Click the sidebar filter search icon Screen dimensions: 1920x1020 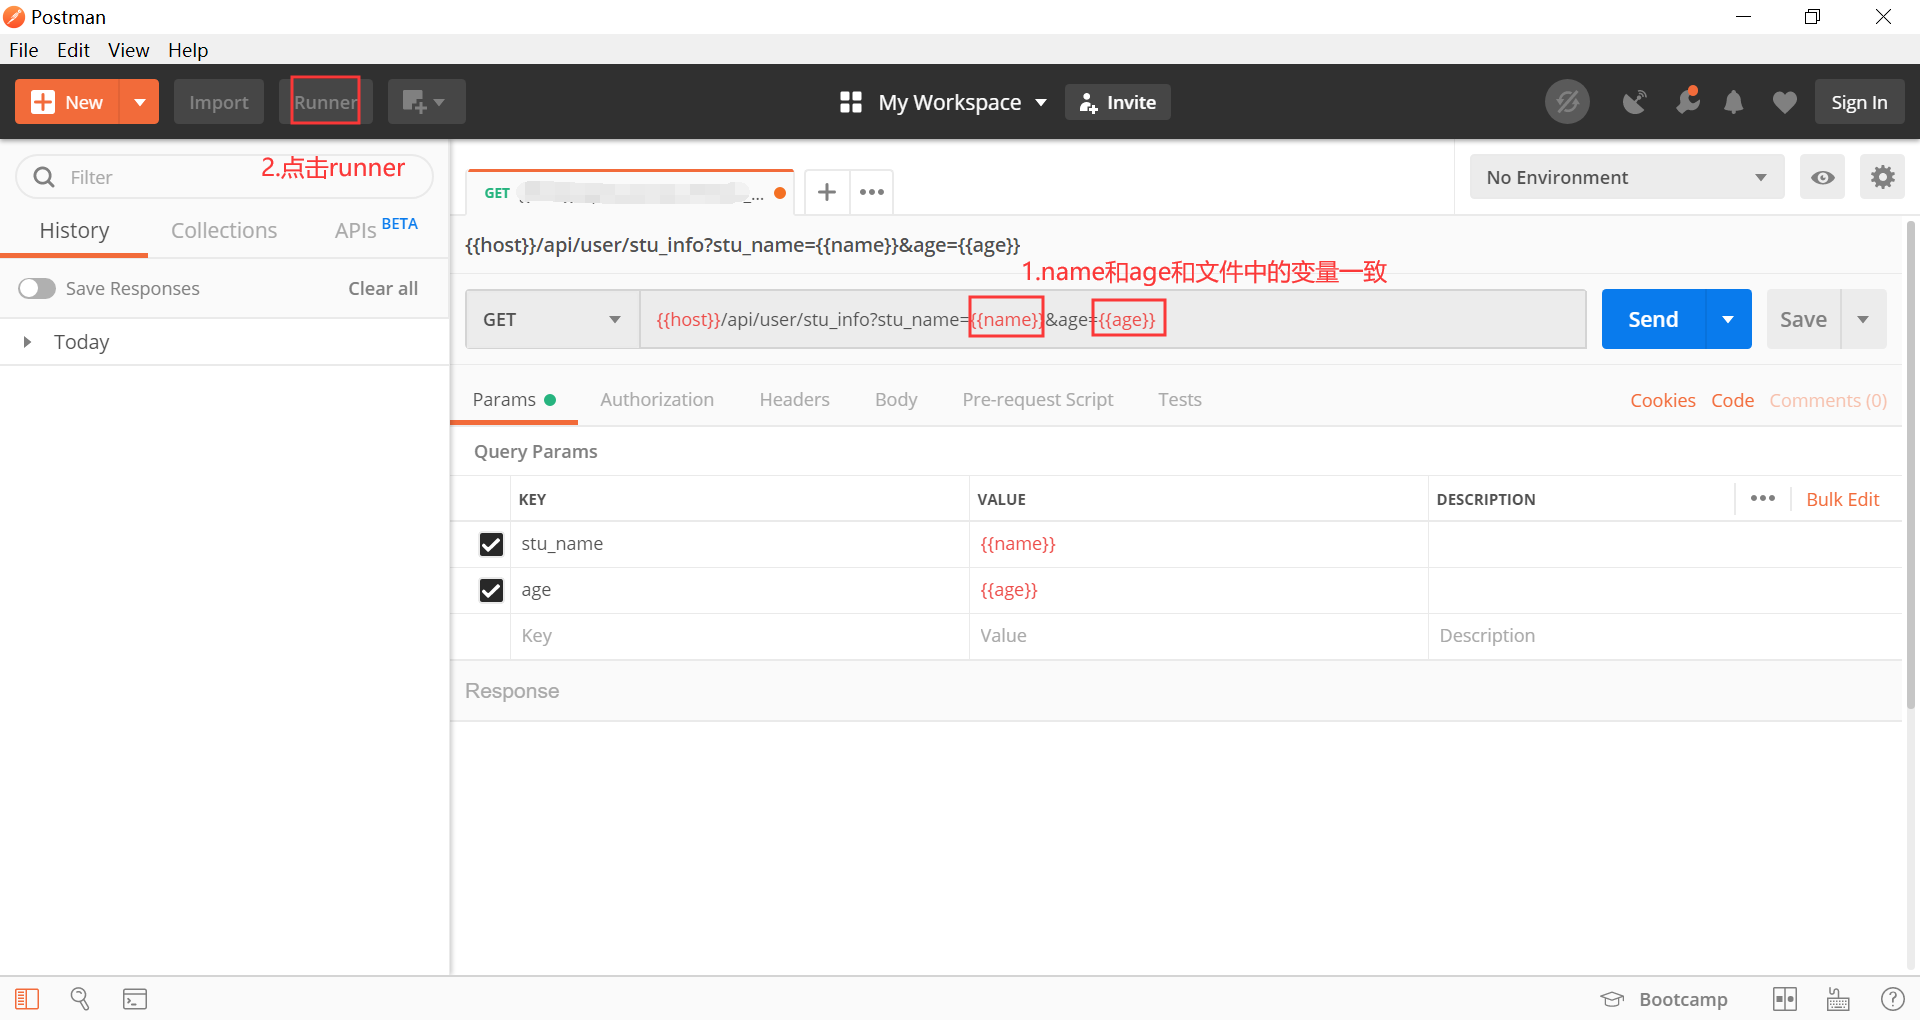44,177
